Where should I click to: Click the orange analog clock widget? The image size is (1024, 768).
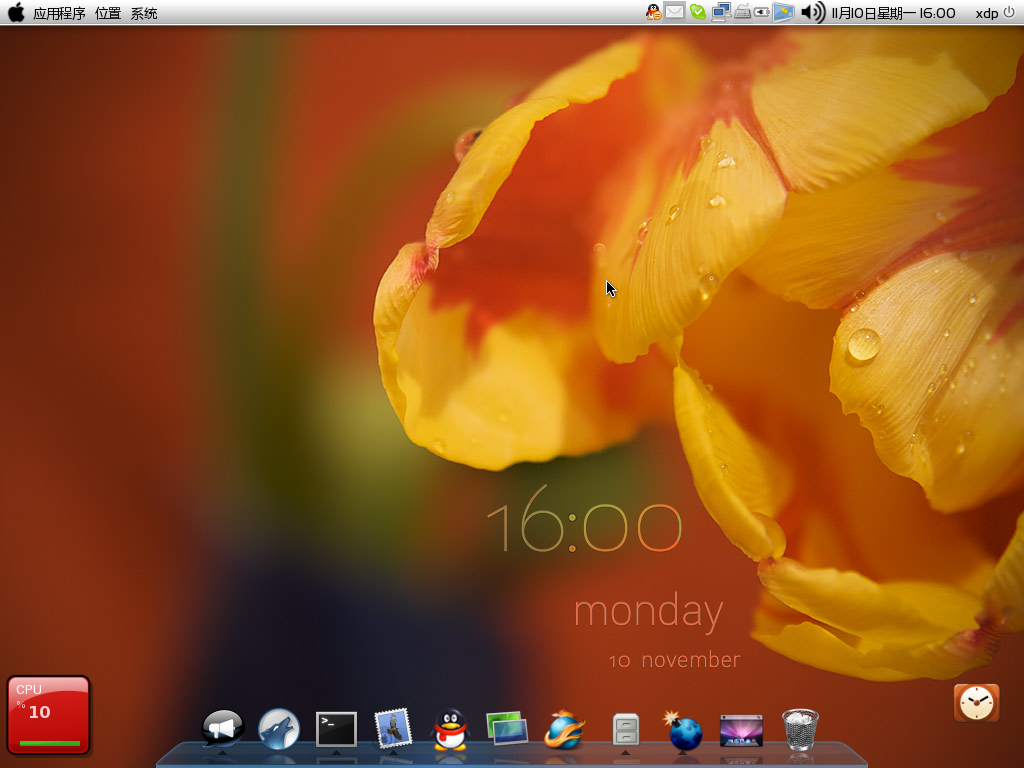[x=976, y=703]
